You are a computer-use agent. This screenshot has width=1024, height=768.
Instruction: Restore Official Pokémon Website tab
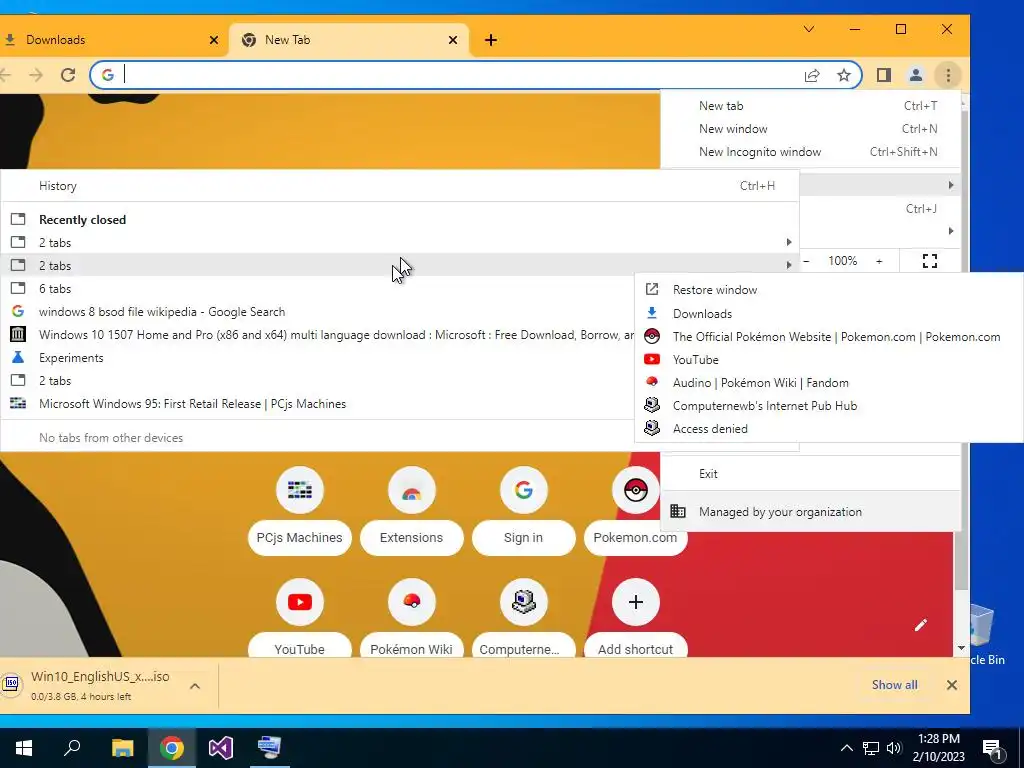(829, 336)
